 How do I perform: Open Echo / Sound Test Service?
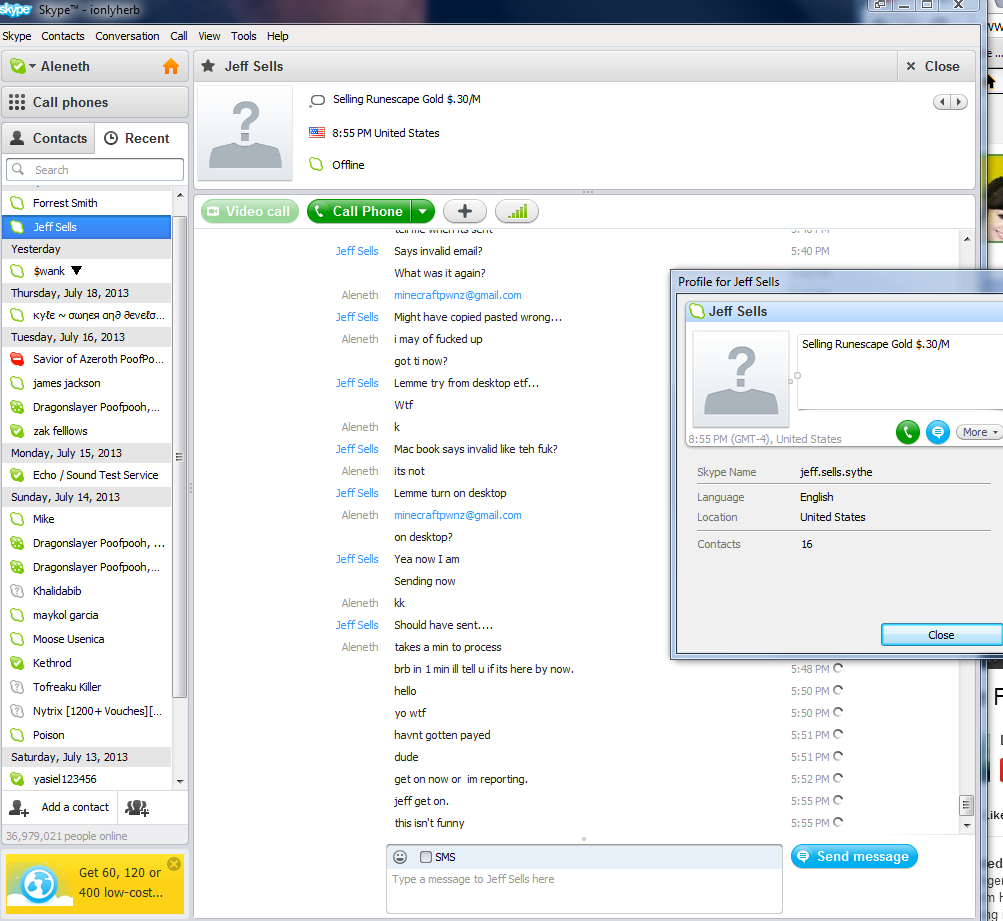pyautogui.click(x=87, y=475)
